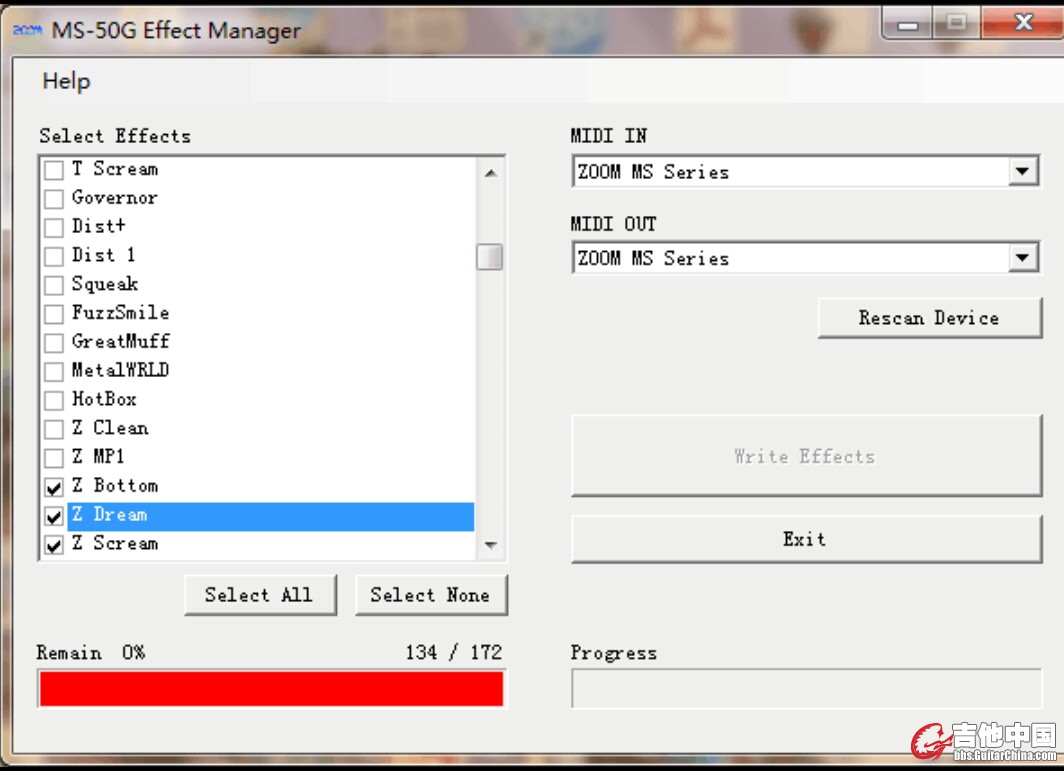Toggle the Squeak effect checkbox

(54, 284)
